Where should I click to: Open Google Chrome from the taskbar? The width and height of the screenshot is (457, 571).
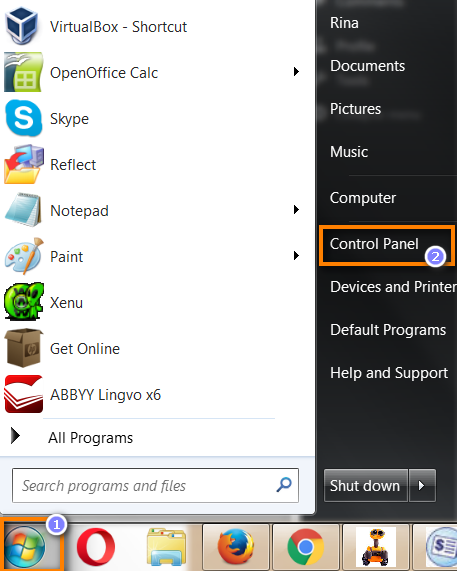click(x=306, y=547)
